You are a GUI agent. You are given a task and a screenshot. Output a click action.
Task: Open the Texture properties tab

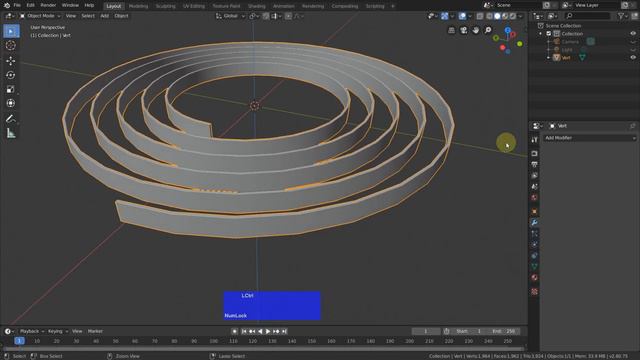tap(534, 291)
